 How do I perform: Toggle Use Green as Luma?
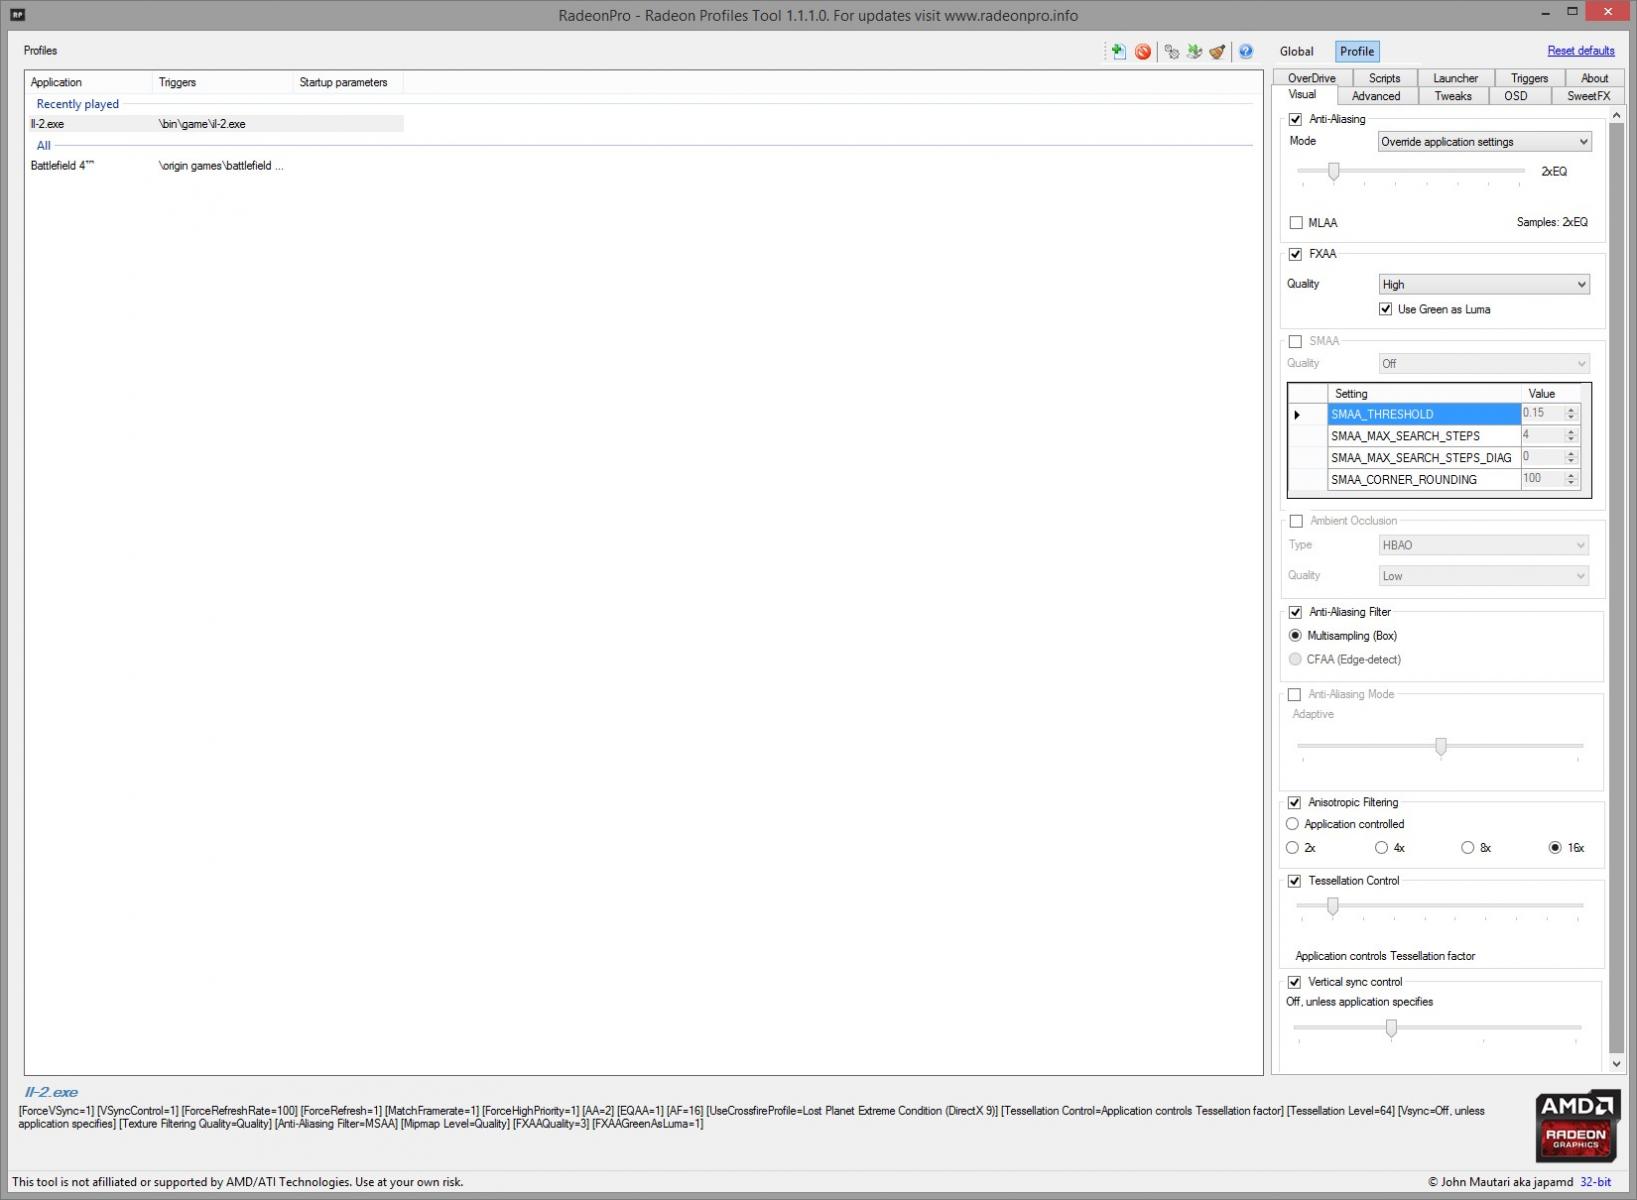(x=1385, y=309)
